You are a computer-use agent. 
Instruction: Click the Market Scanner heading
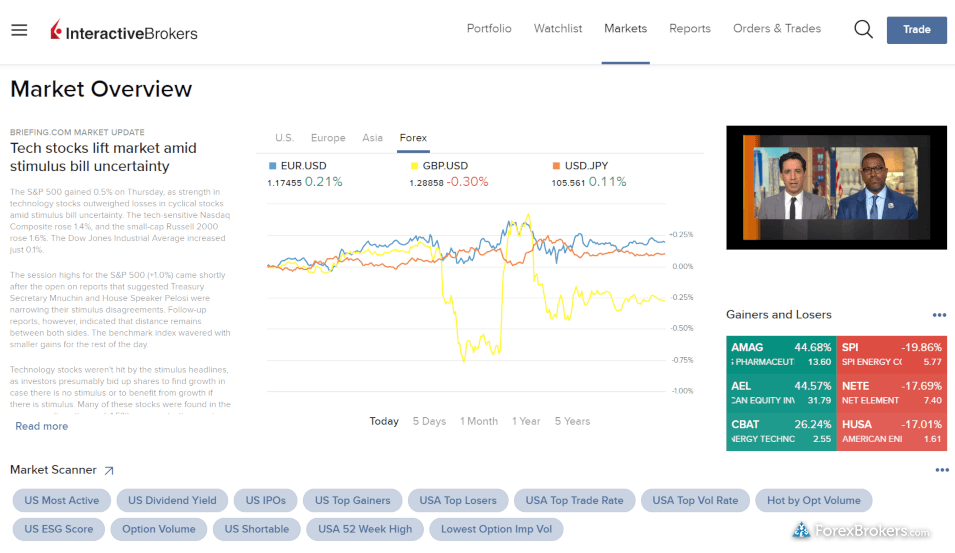(x=53, y=470)
